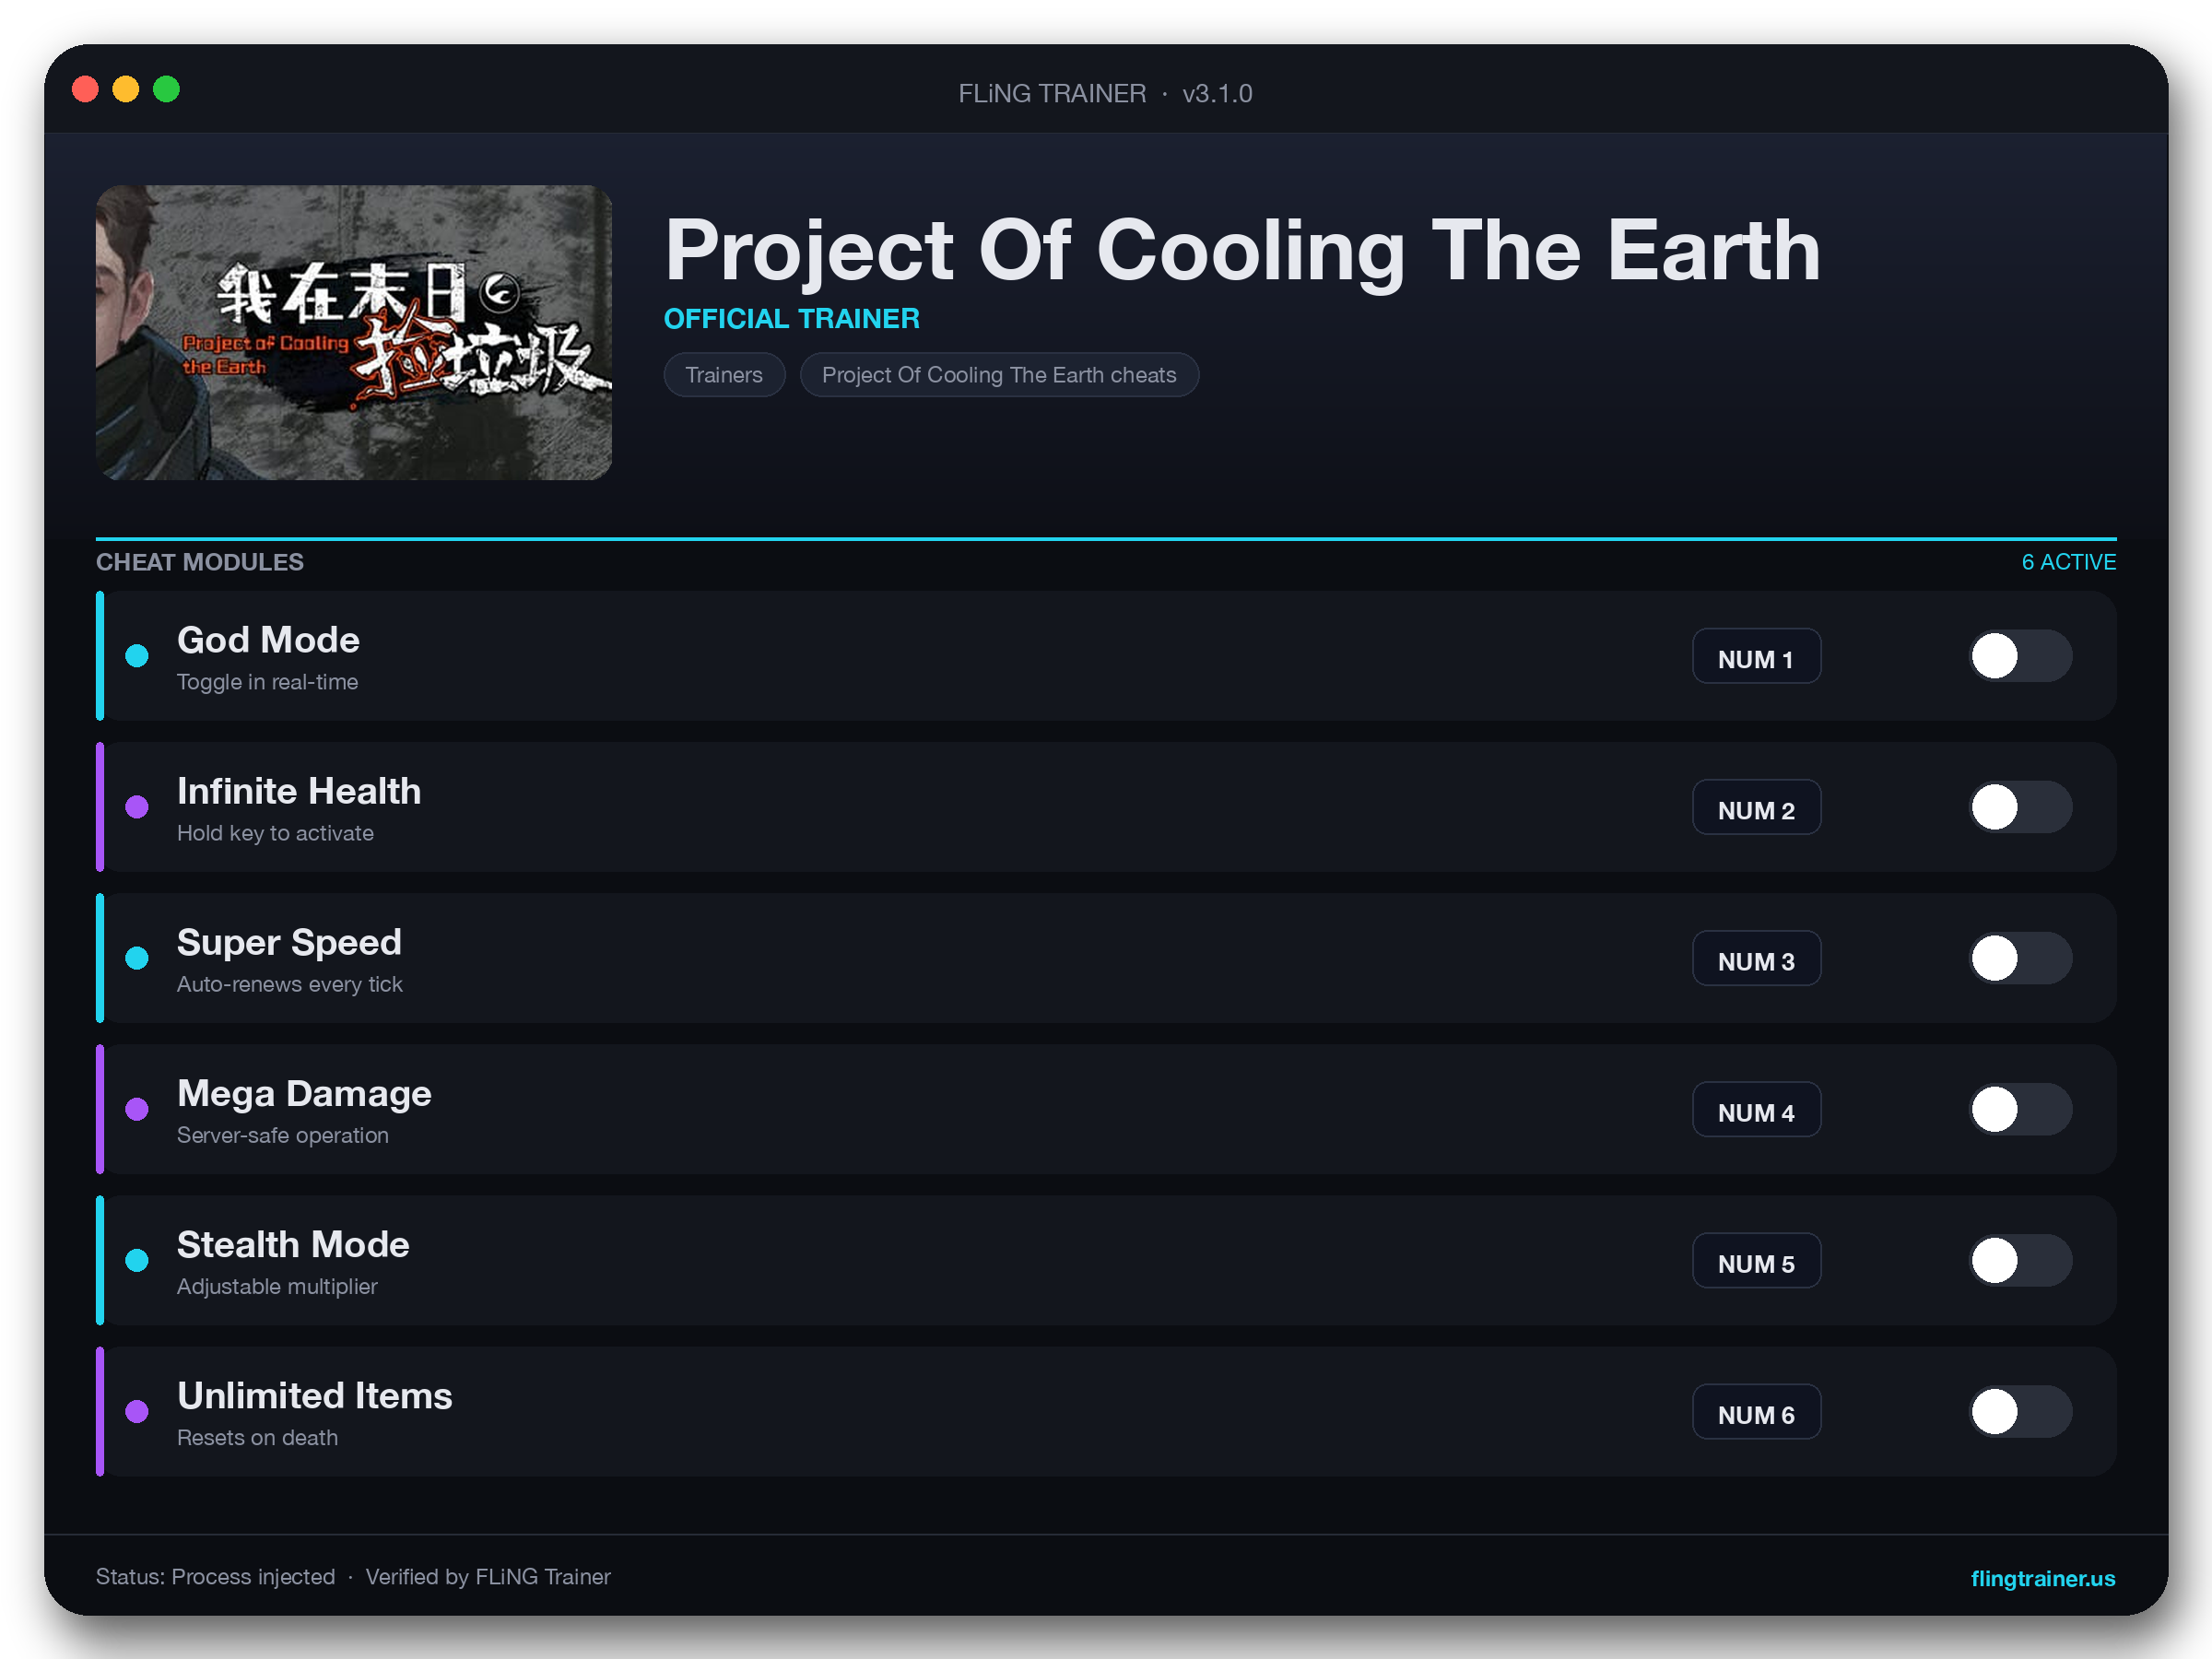Select the NUM 3 hotkey badge
Image resolution: width=2212 pixels, height=1659 pixels.
pos(1756,958)
